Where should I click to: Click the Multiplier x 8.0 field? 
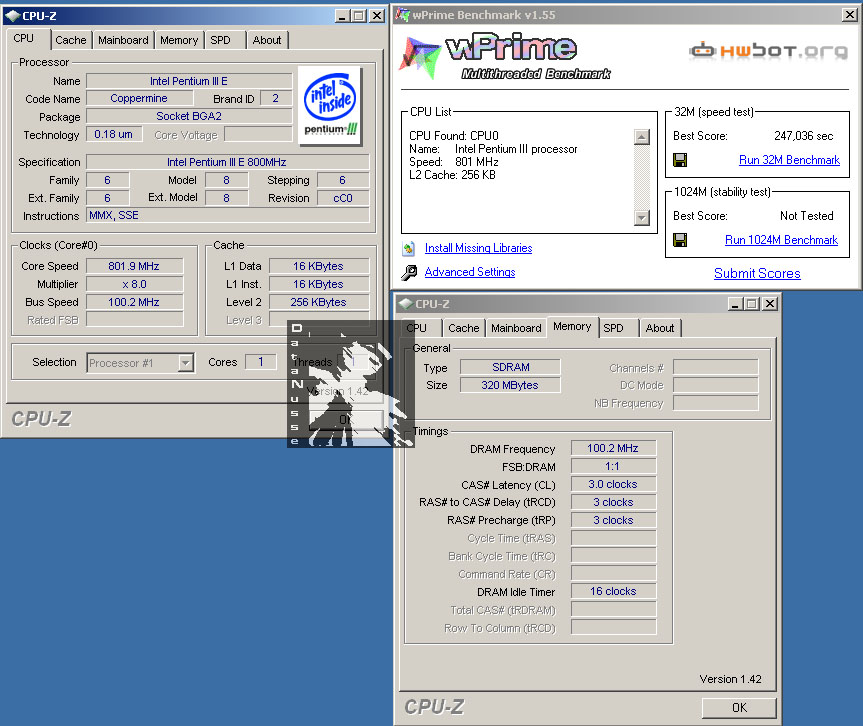pyautogui.click(x=134, y=285)
